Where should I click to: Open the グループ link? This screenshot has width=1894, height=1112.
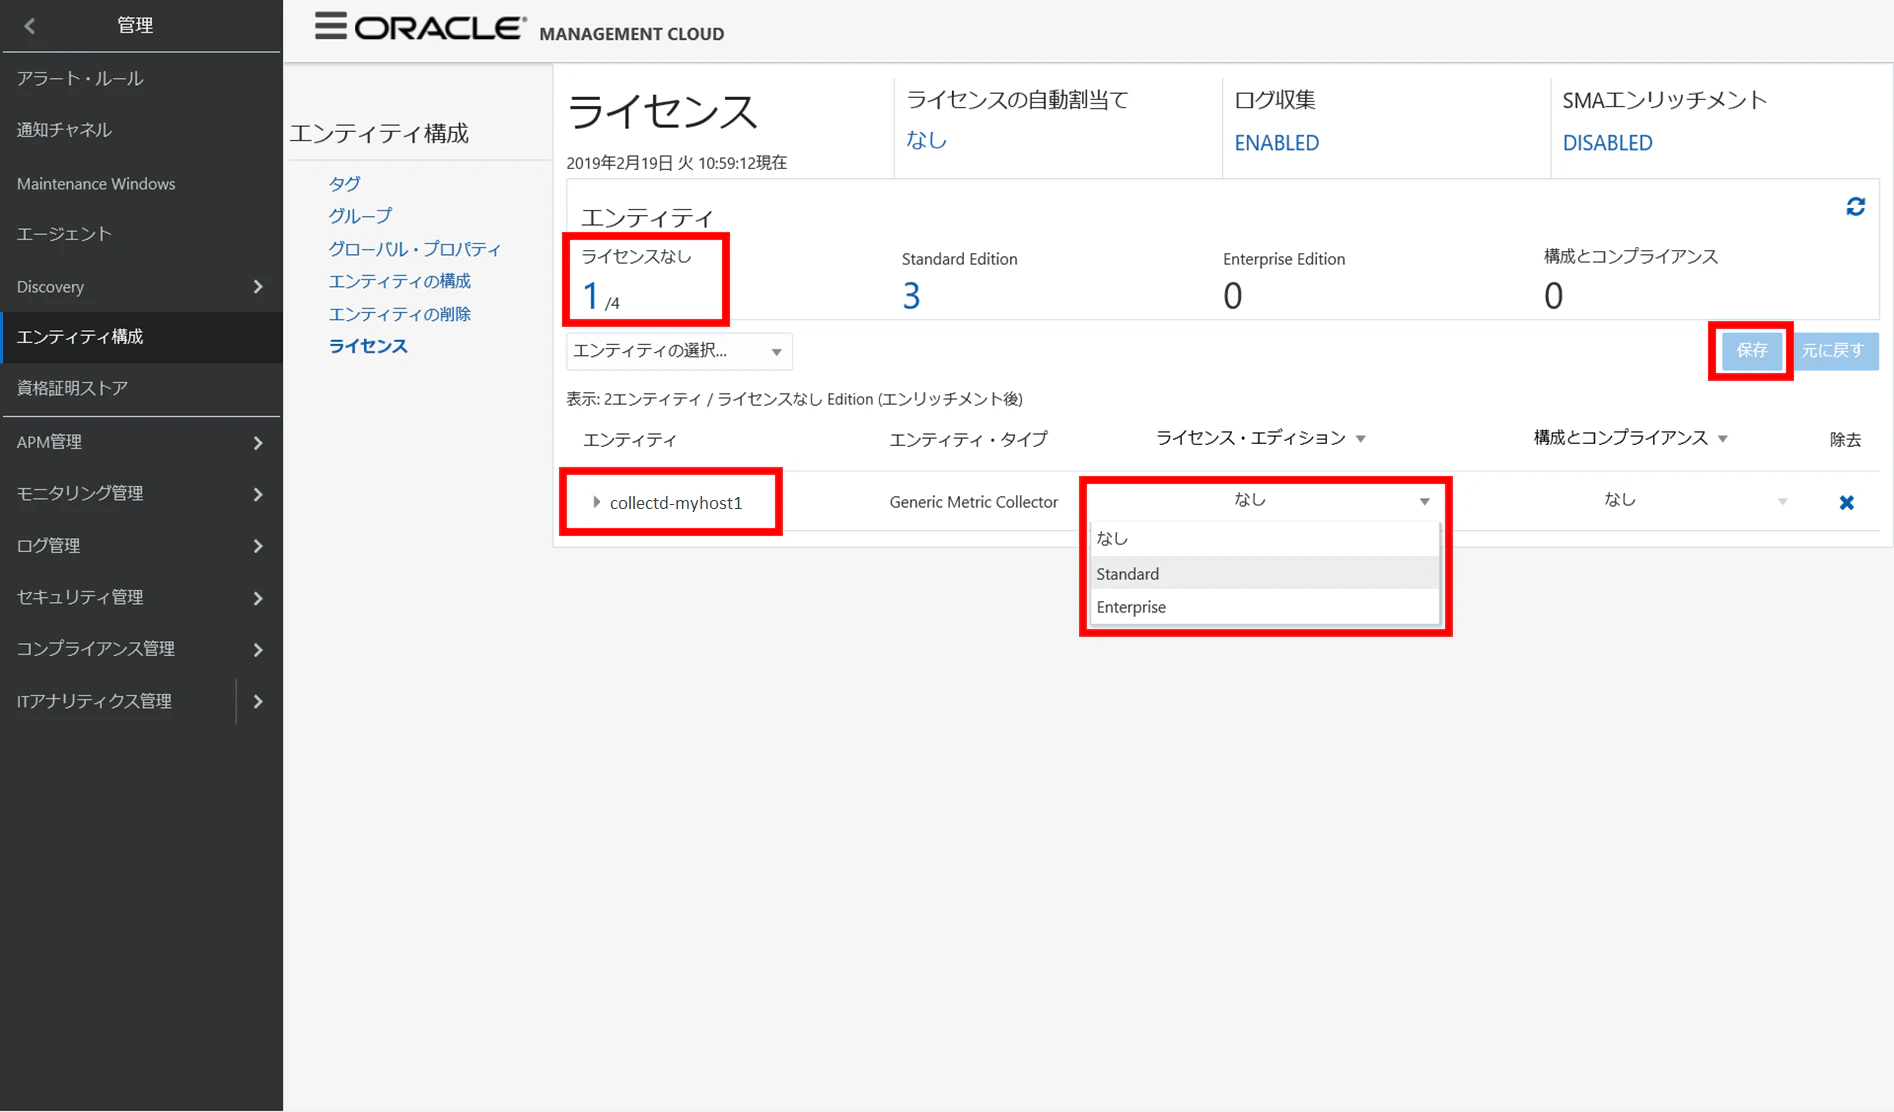point(360,216)
